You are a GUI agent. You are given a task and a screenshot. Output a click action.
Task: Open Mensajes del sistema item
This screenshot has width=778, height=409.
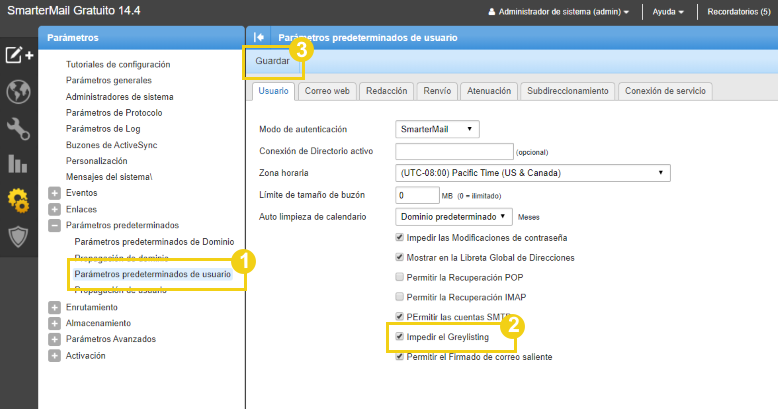tap(109, 177)
